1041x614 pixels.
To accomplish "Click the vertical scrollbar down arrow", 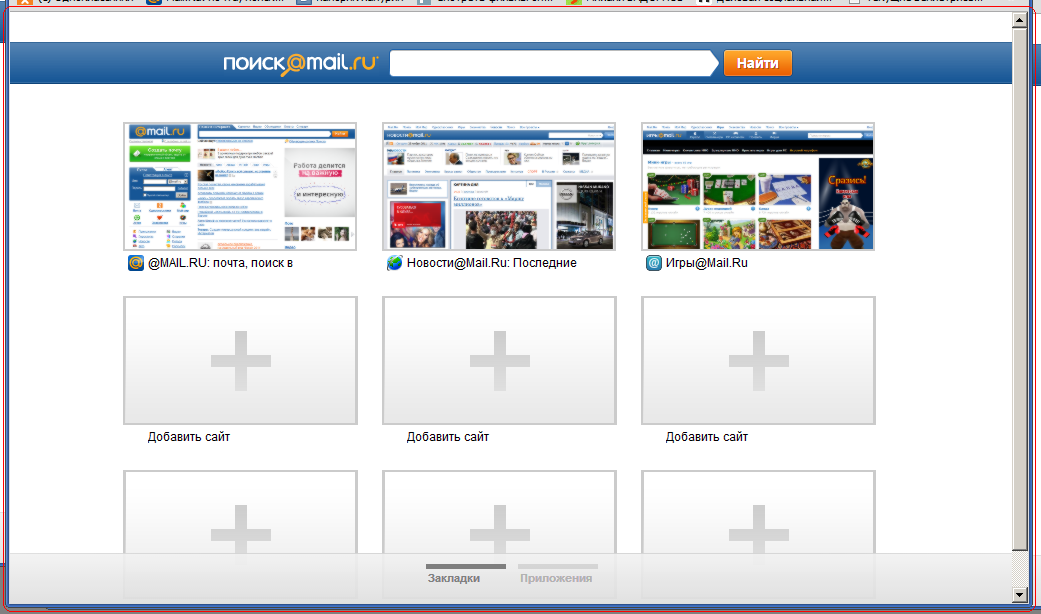I will click(1020, 595).
